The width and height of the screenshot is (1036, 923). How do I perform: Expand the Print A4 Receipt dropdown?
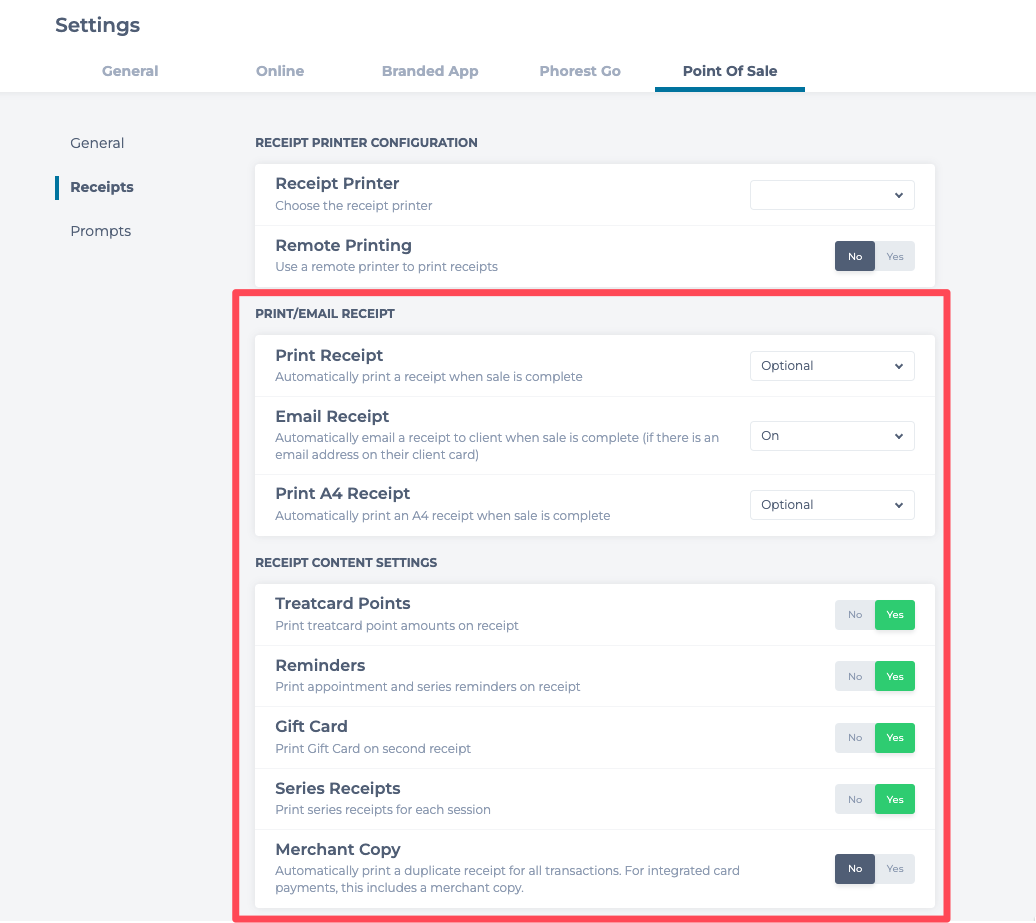[x=832, y=505]
